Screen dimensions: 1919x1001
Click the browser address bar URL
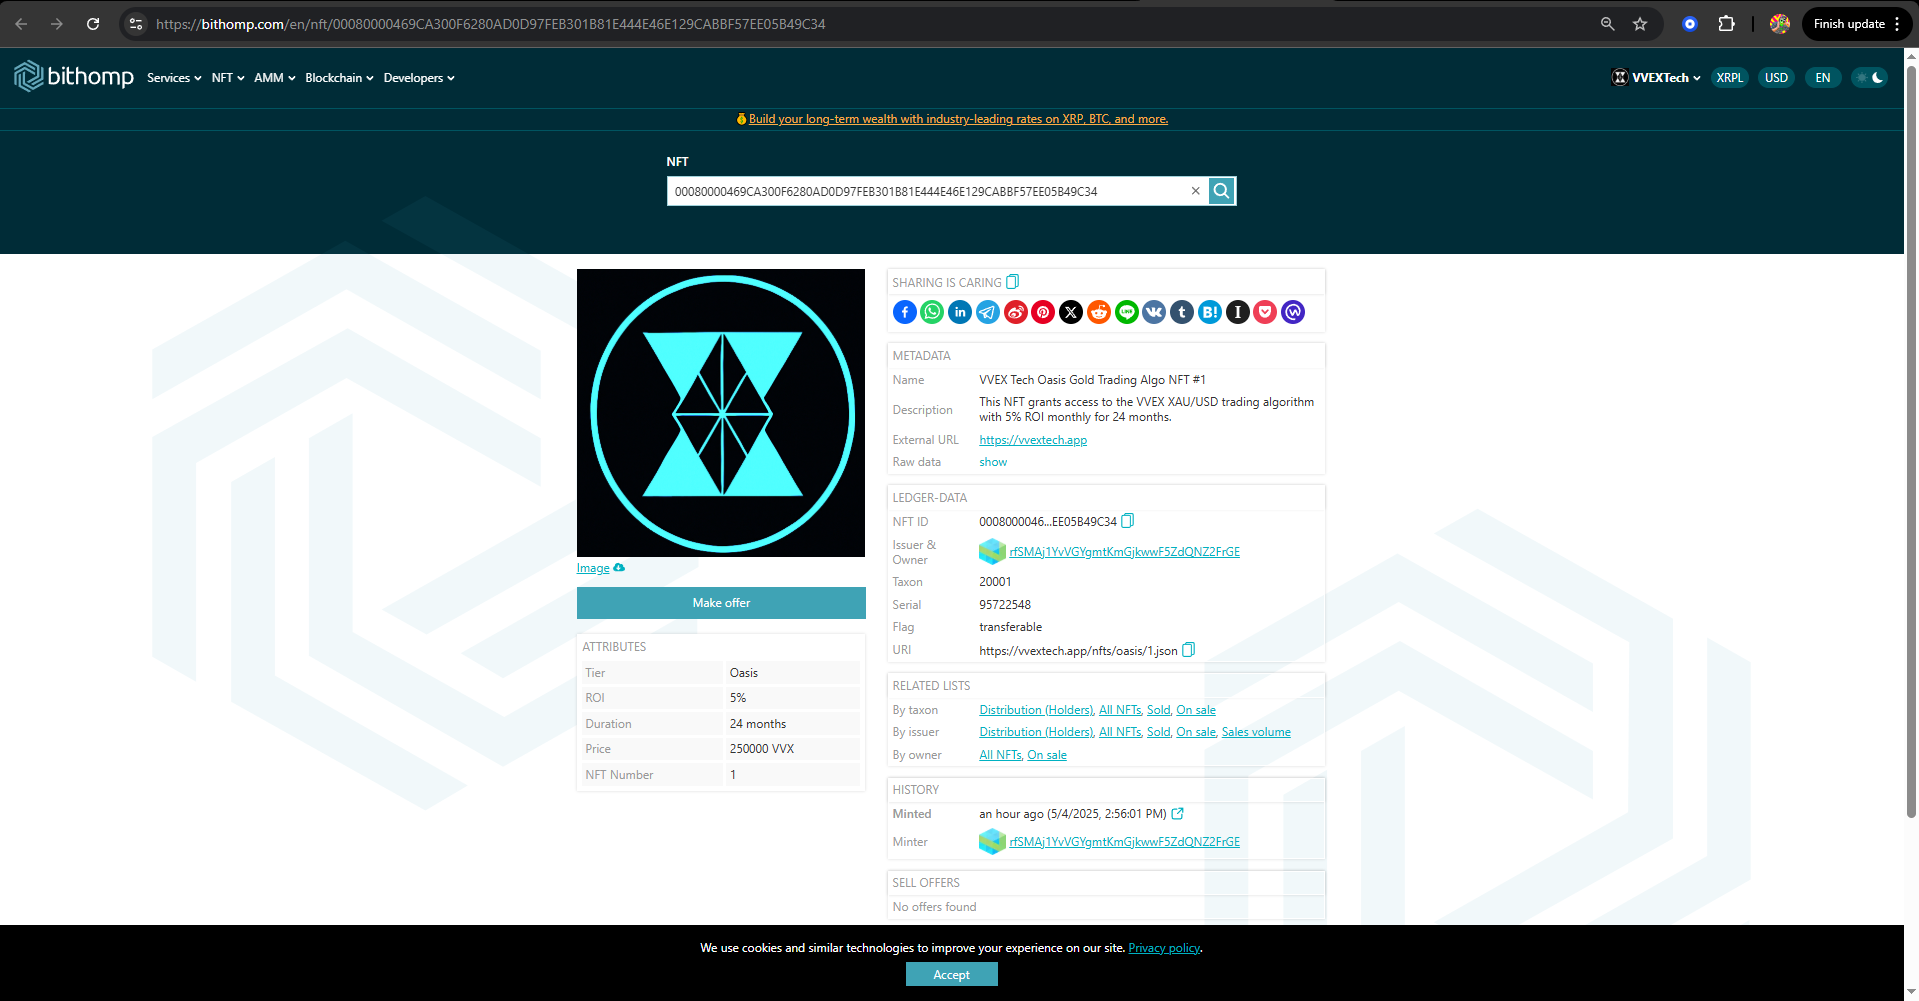point(491,24)
